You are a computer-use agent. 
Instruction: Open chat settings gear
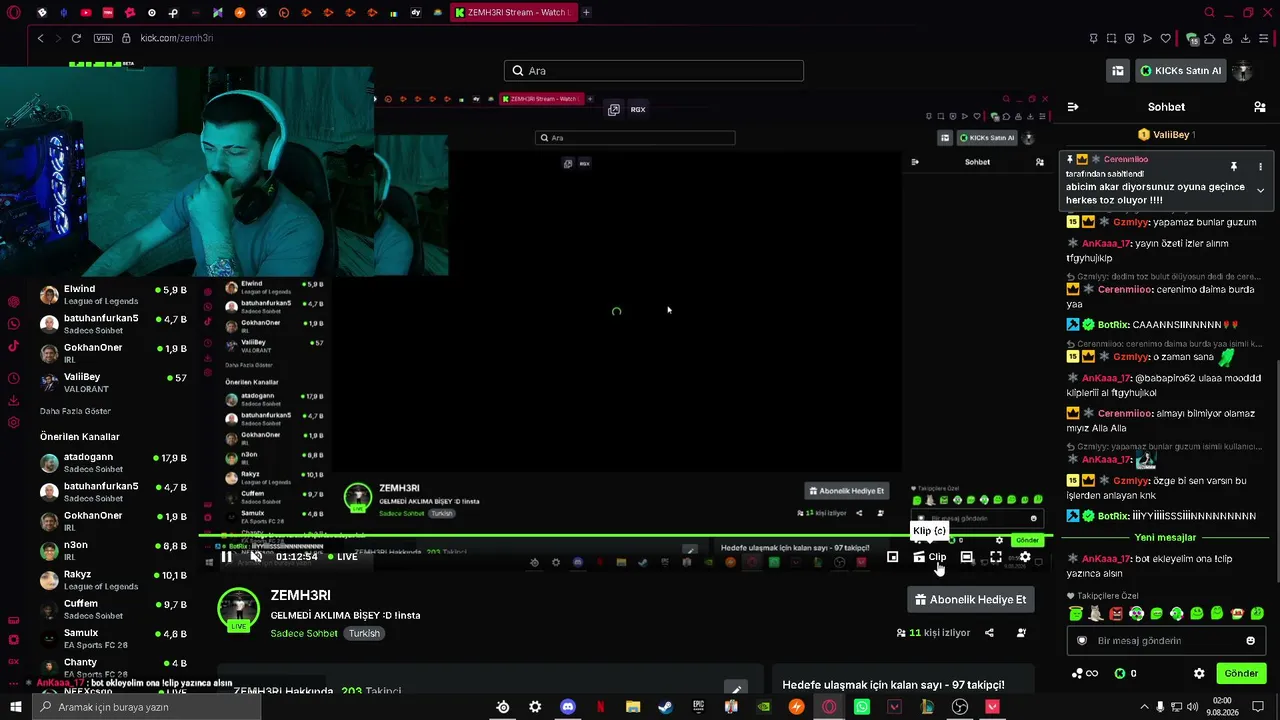[x=1199, y=673]
